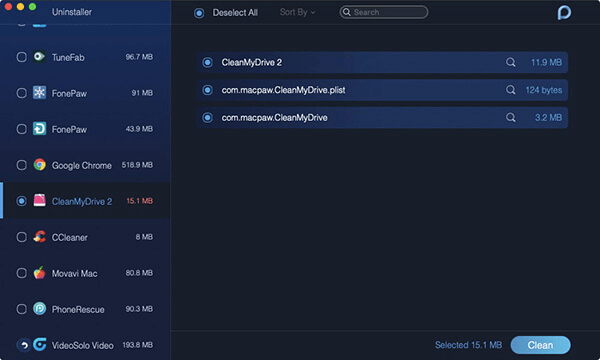600x360 pixels.
Task: Click the FonePaw icon in the 43.9 MB row
Action: pyautogui.click(x=39, y=129)
